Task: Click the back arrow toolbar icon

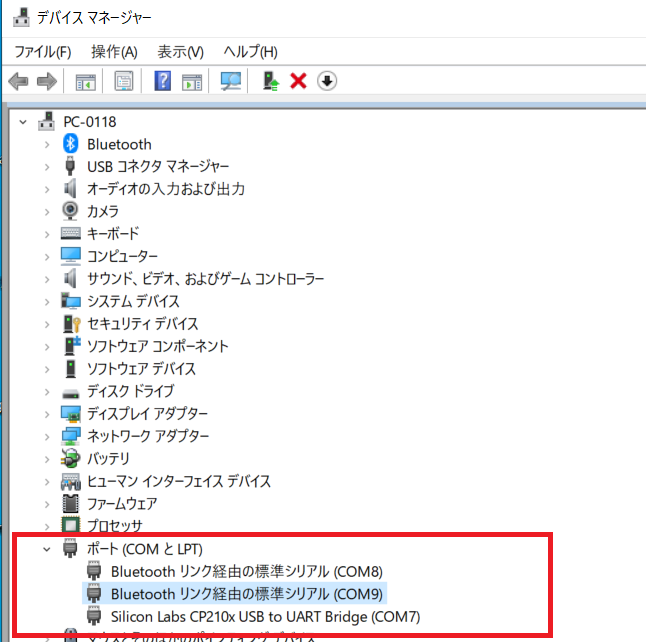Action: pos(18,81)
